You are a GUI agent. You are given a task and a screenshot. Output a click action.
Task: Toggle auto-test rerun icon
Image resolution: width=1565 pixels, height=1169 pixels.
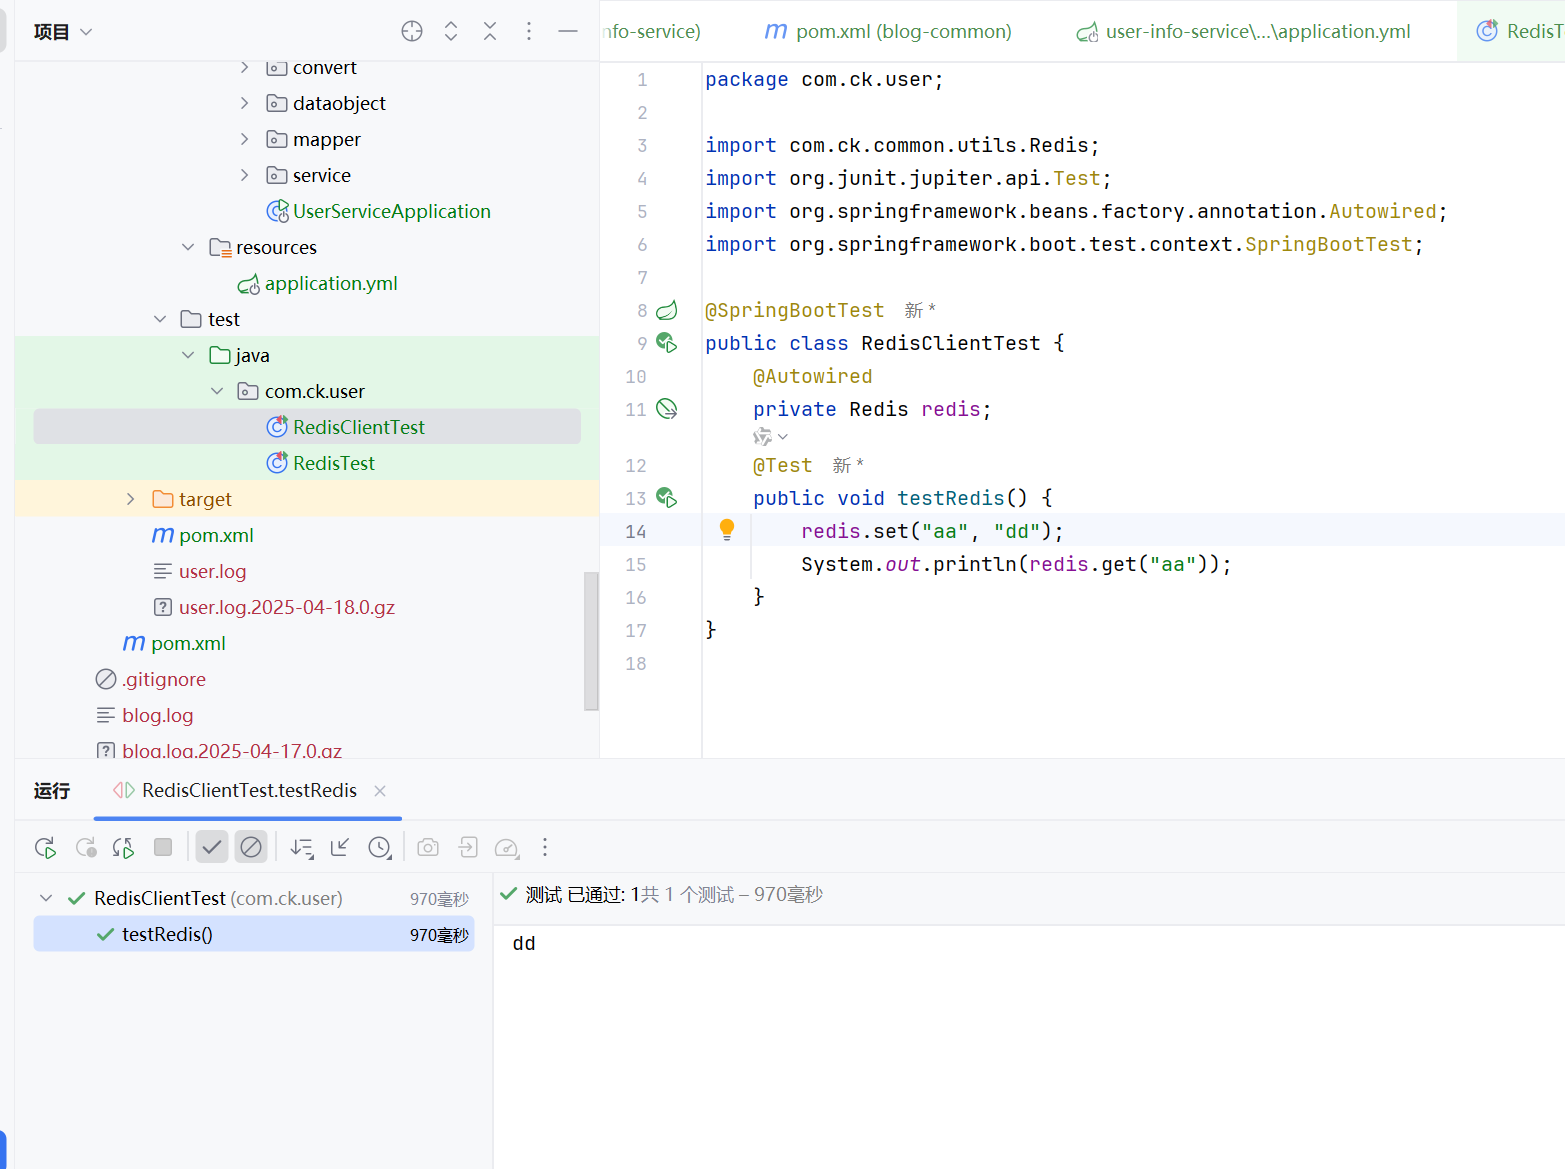(124, 848)
